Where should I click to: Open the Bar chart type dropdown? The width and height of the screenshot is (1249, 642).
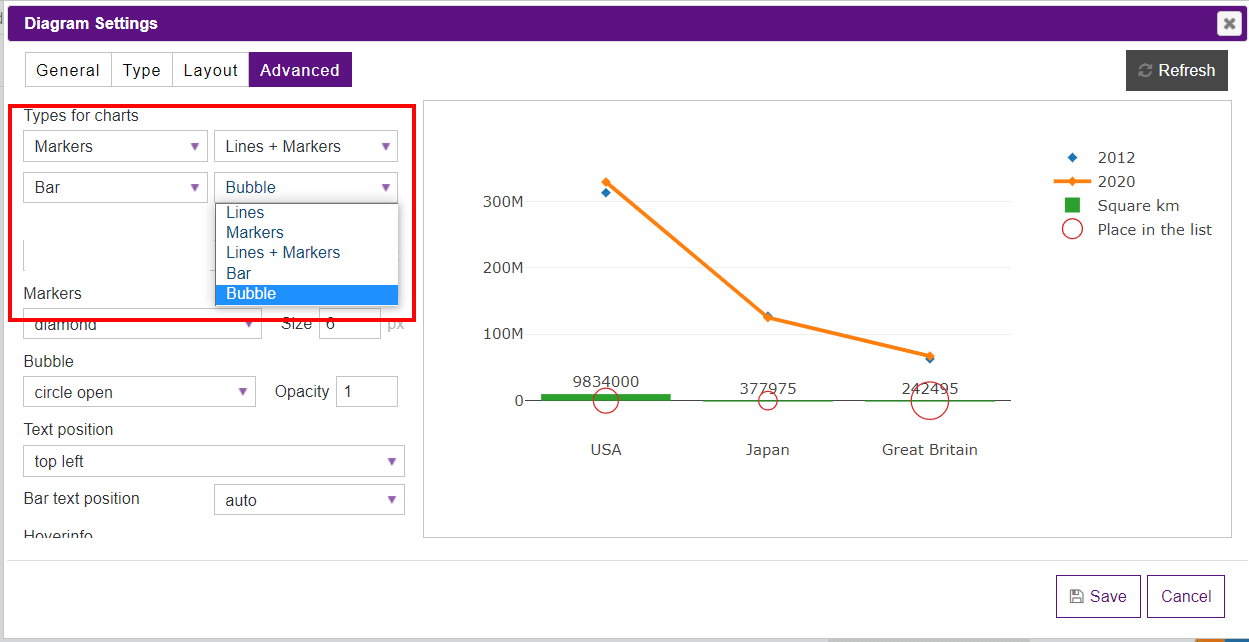(x=114, y=187)
